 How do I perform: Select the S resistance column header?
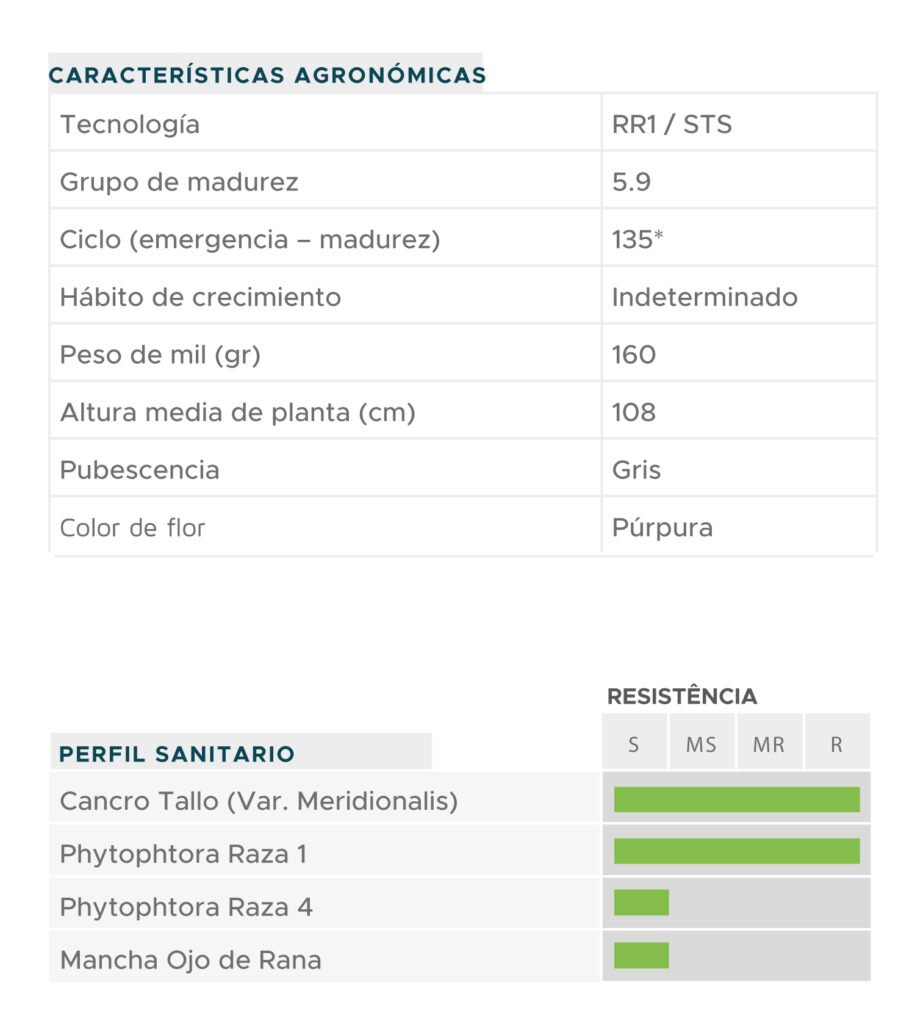point(634,745)
